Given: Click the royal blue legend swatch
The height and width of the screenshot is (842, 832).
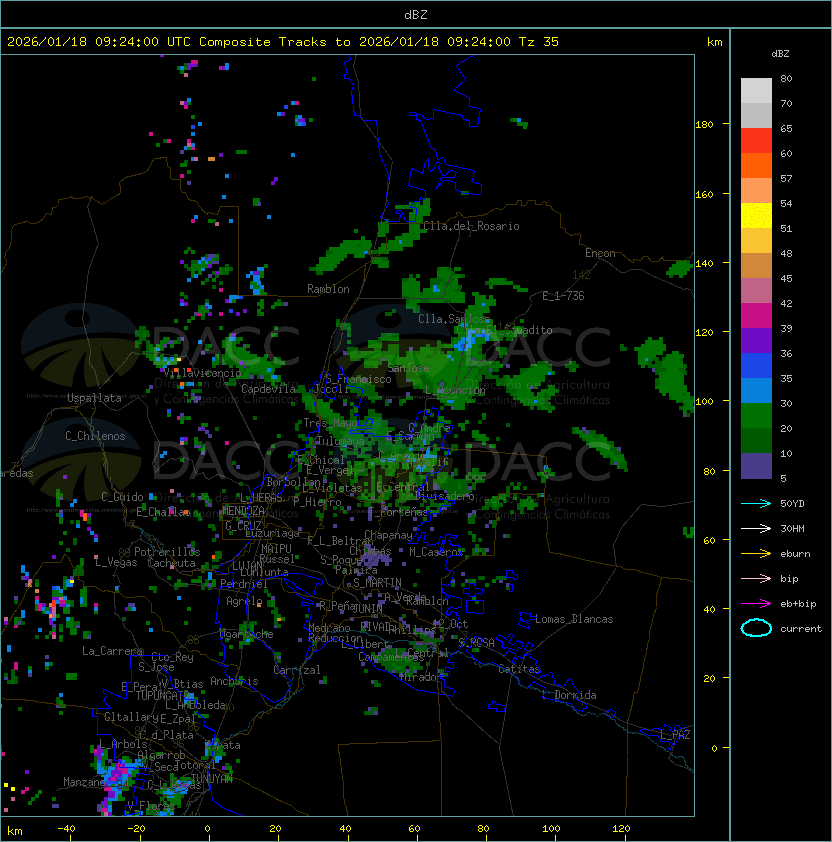Looking at the screenshot, I should [756, 366].
